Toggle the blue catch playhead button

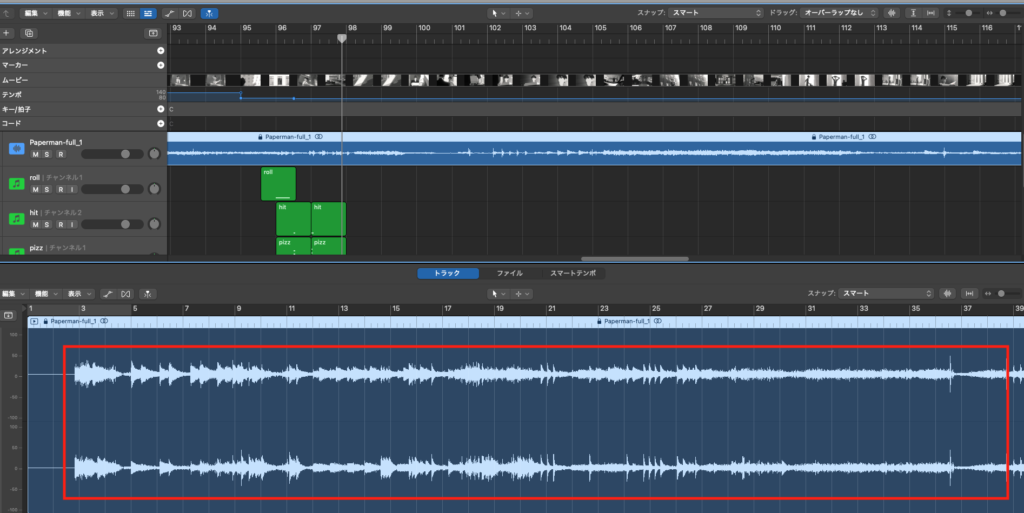210,13
